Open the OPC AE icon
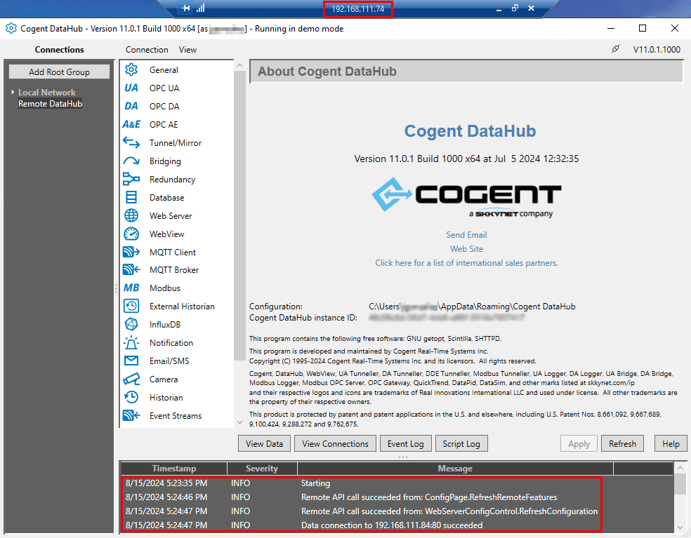The width and height of the screenshot is (691, 538). tap(131, 124)
